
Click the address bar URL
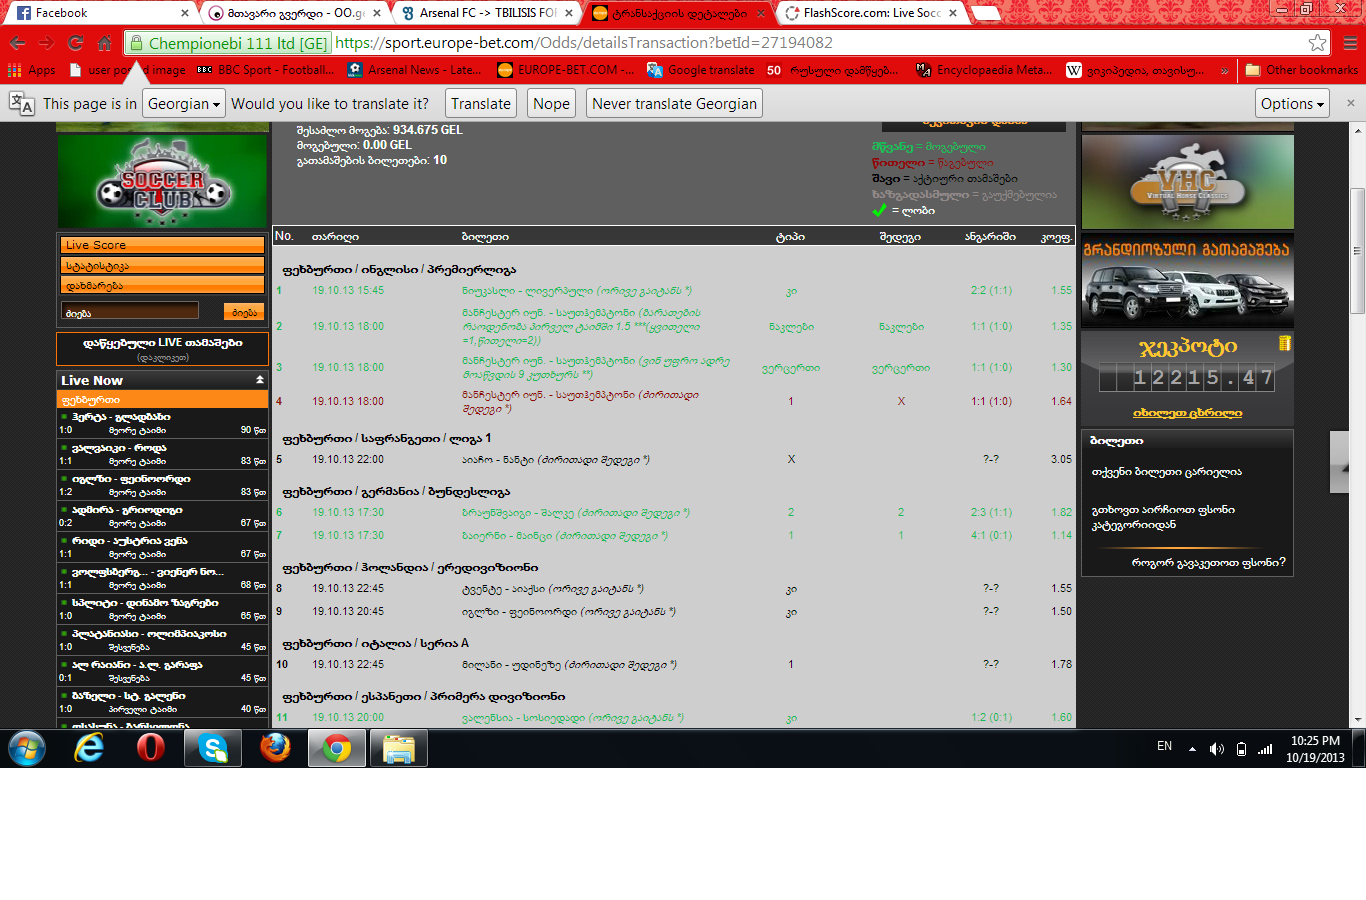click(x=584, y=43)
